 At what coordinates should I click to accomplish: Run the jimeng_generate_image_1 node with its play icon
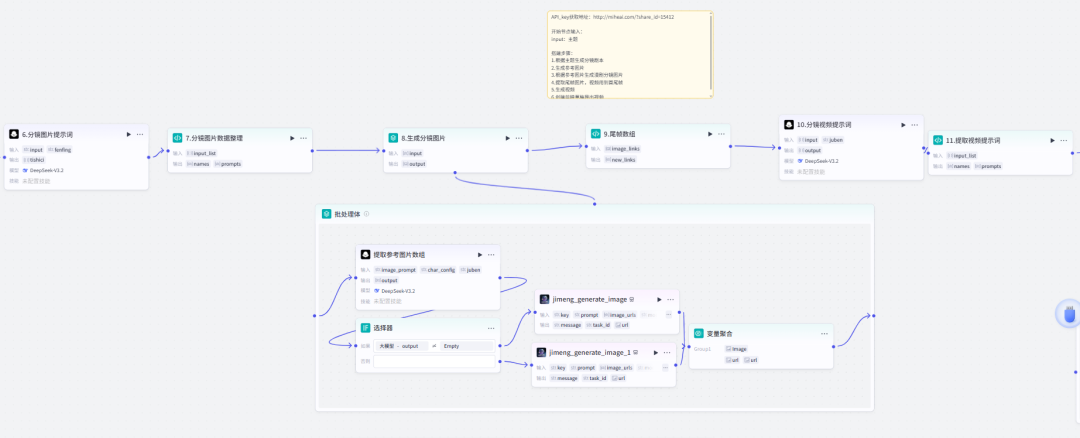656,352
